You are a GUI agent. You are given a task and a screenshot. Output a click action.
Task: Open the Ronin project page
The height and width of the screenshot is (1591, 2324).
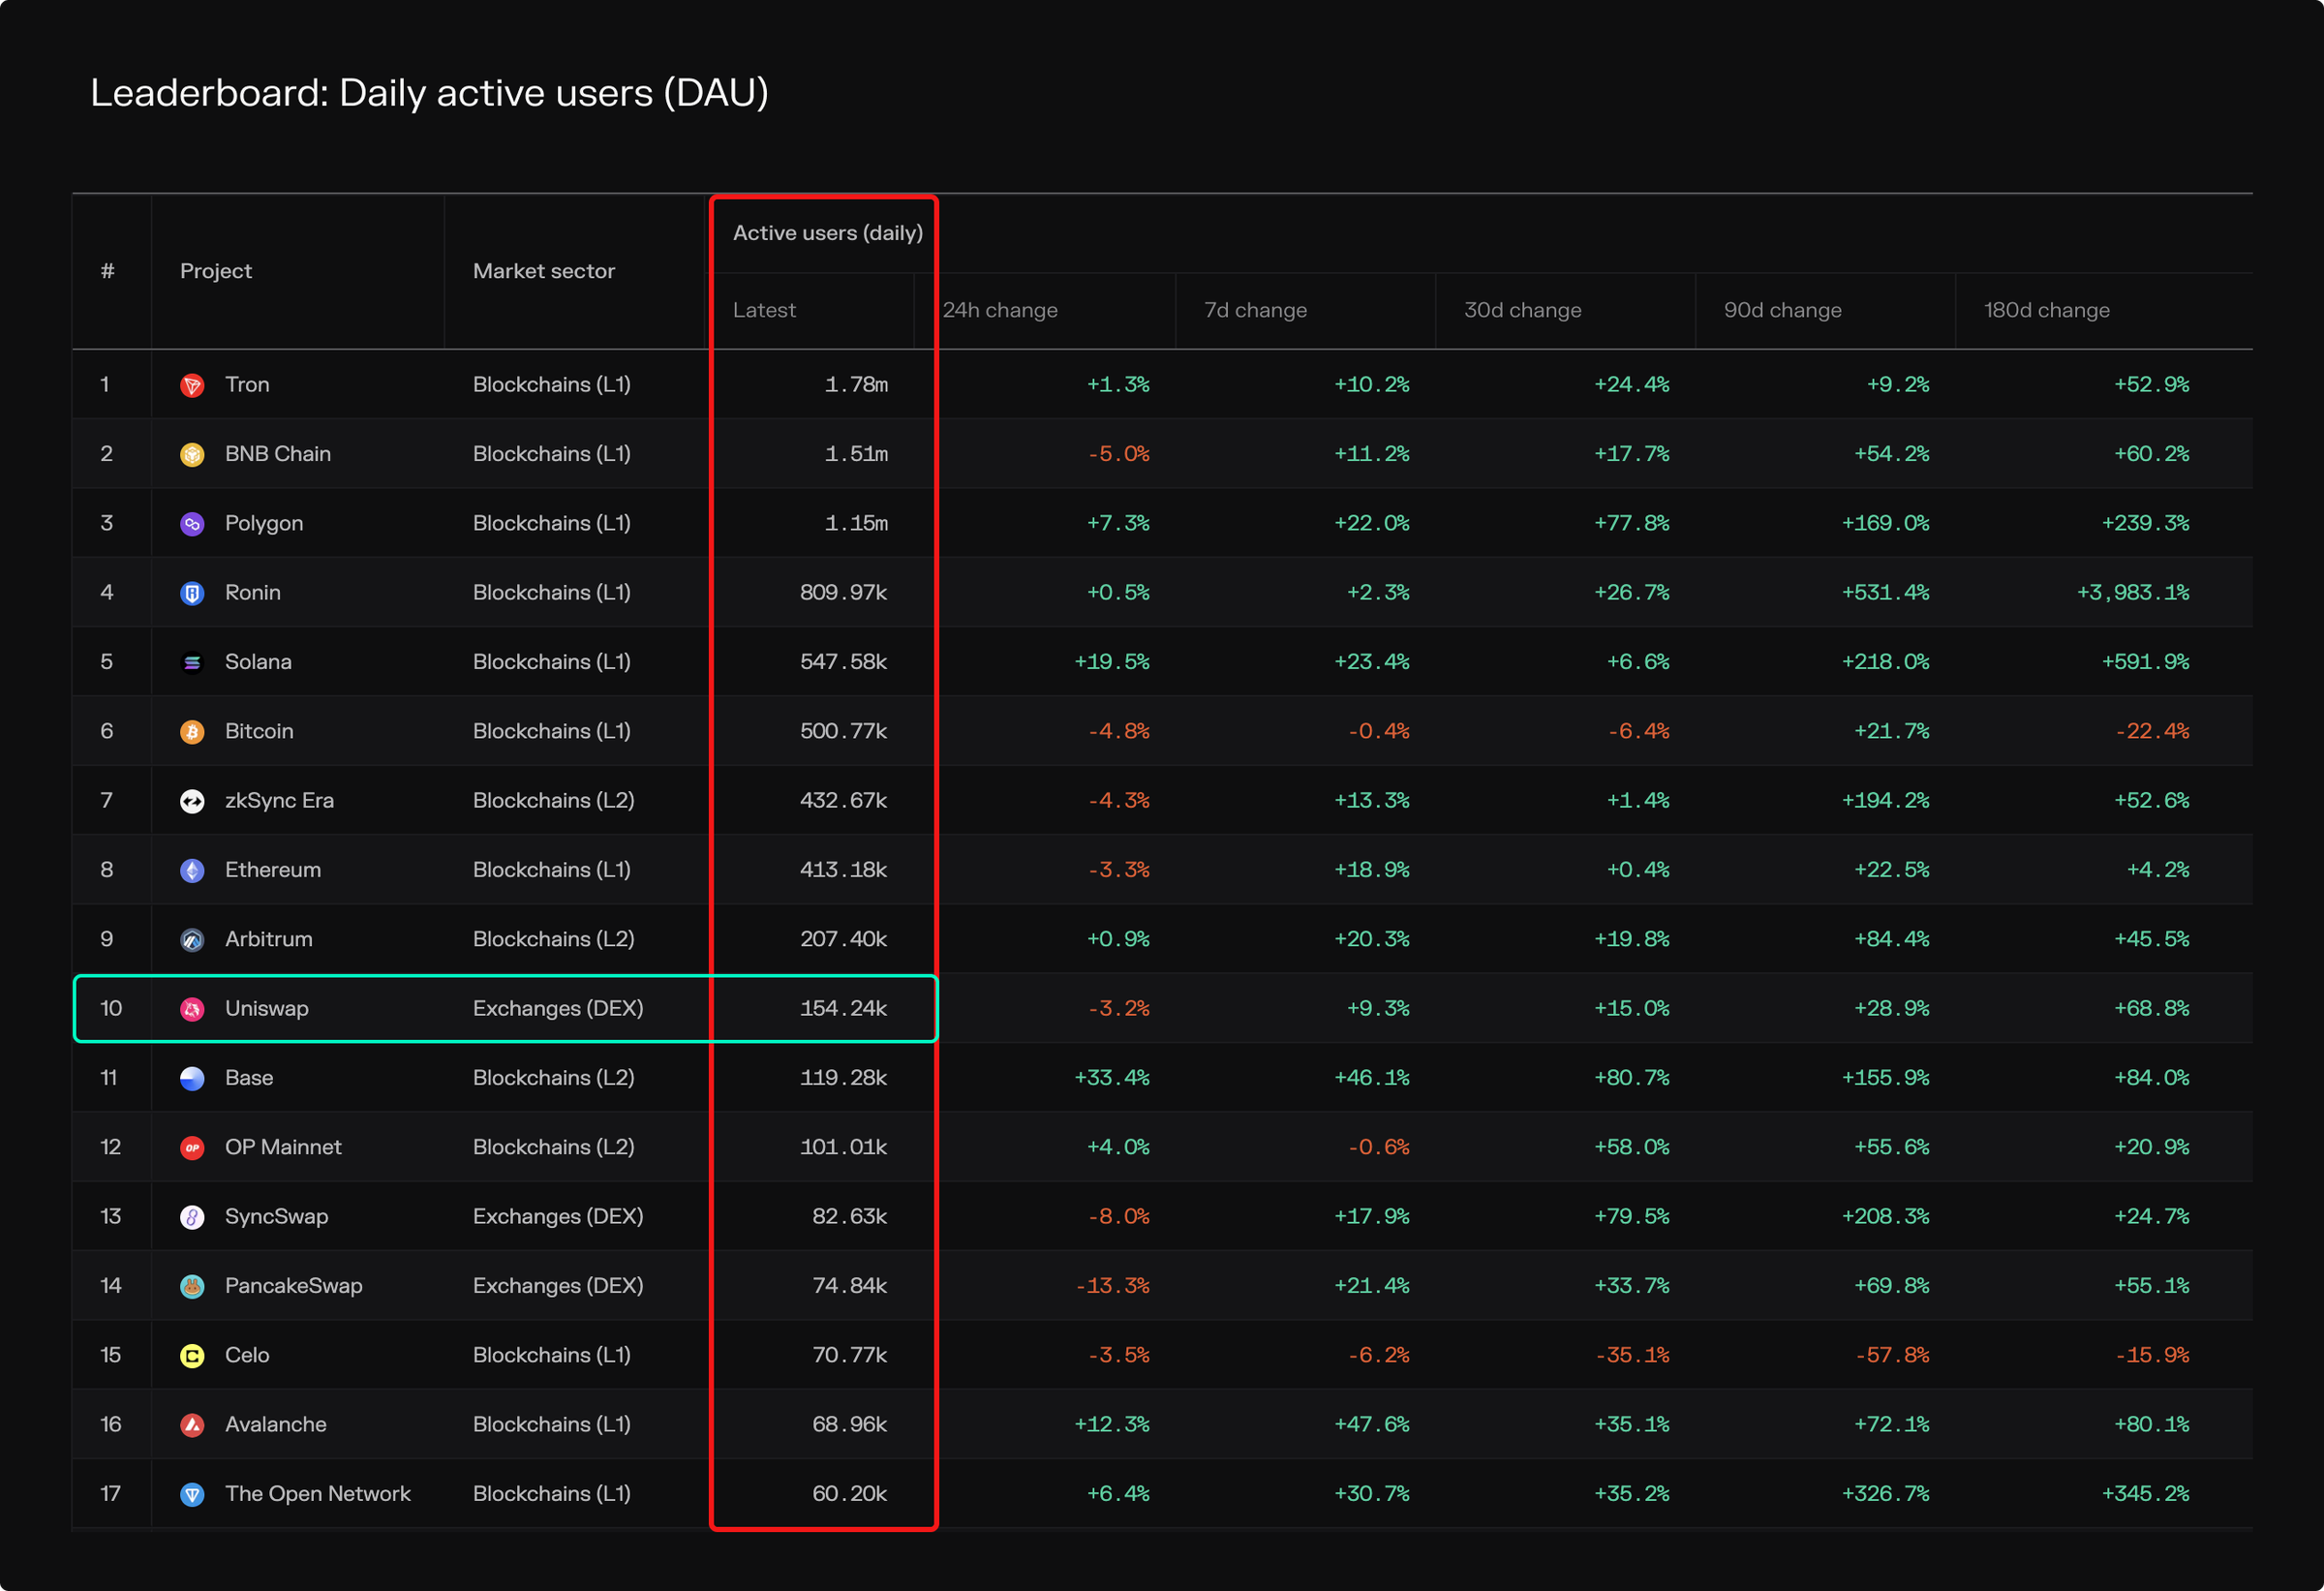[253, 592]
